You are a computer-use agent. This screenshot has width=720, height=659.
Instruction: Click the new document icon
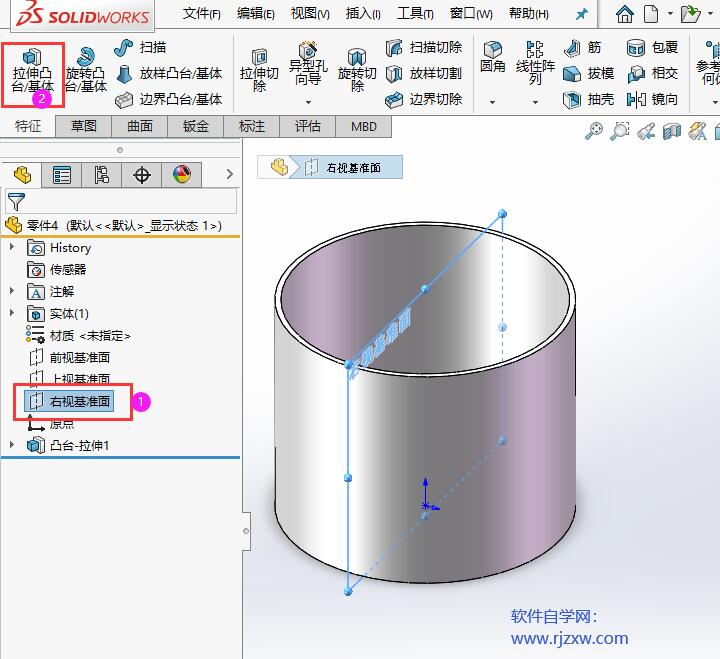(651, 14)
